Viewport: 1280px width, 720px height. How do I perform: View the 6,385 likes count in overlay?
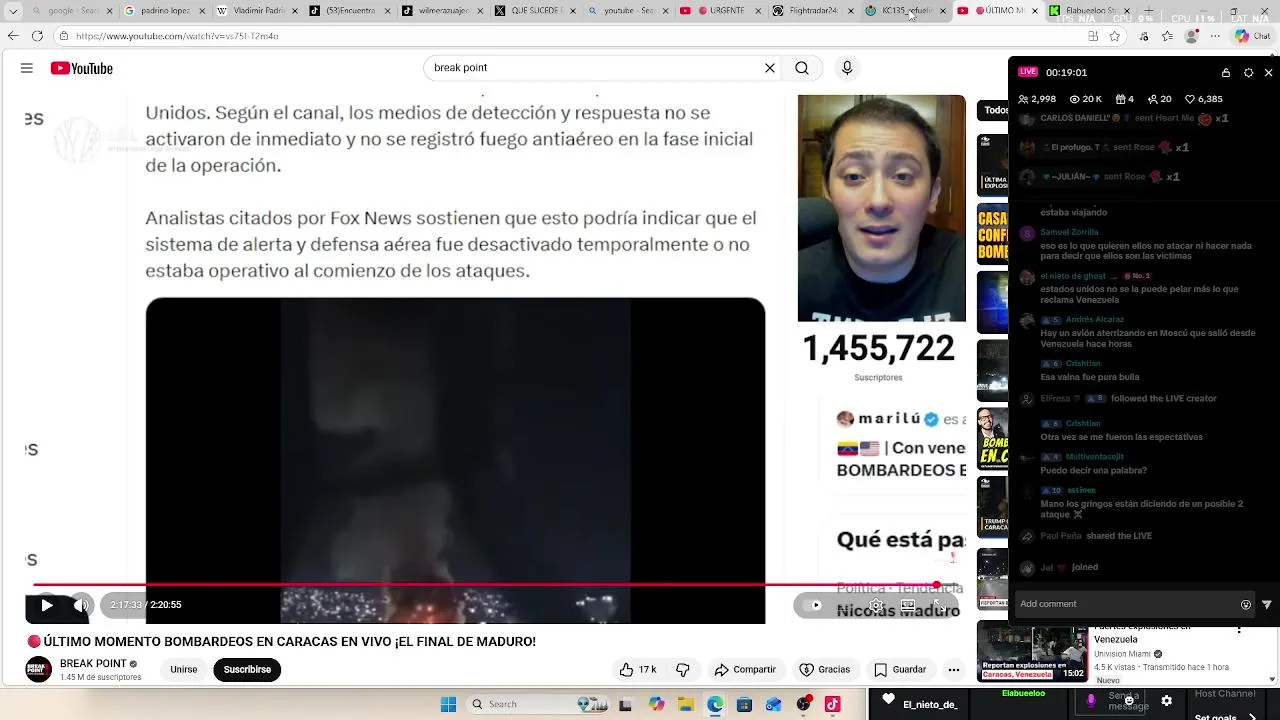(1204, 99)
